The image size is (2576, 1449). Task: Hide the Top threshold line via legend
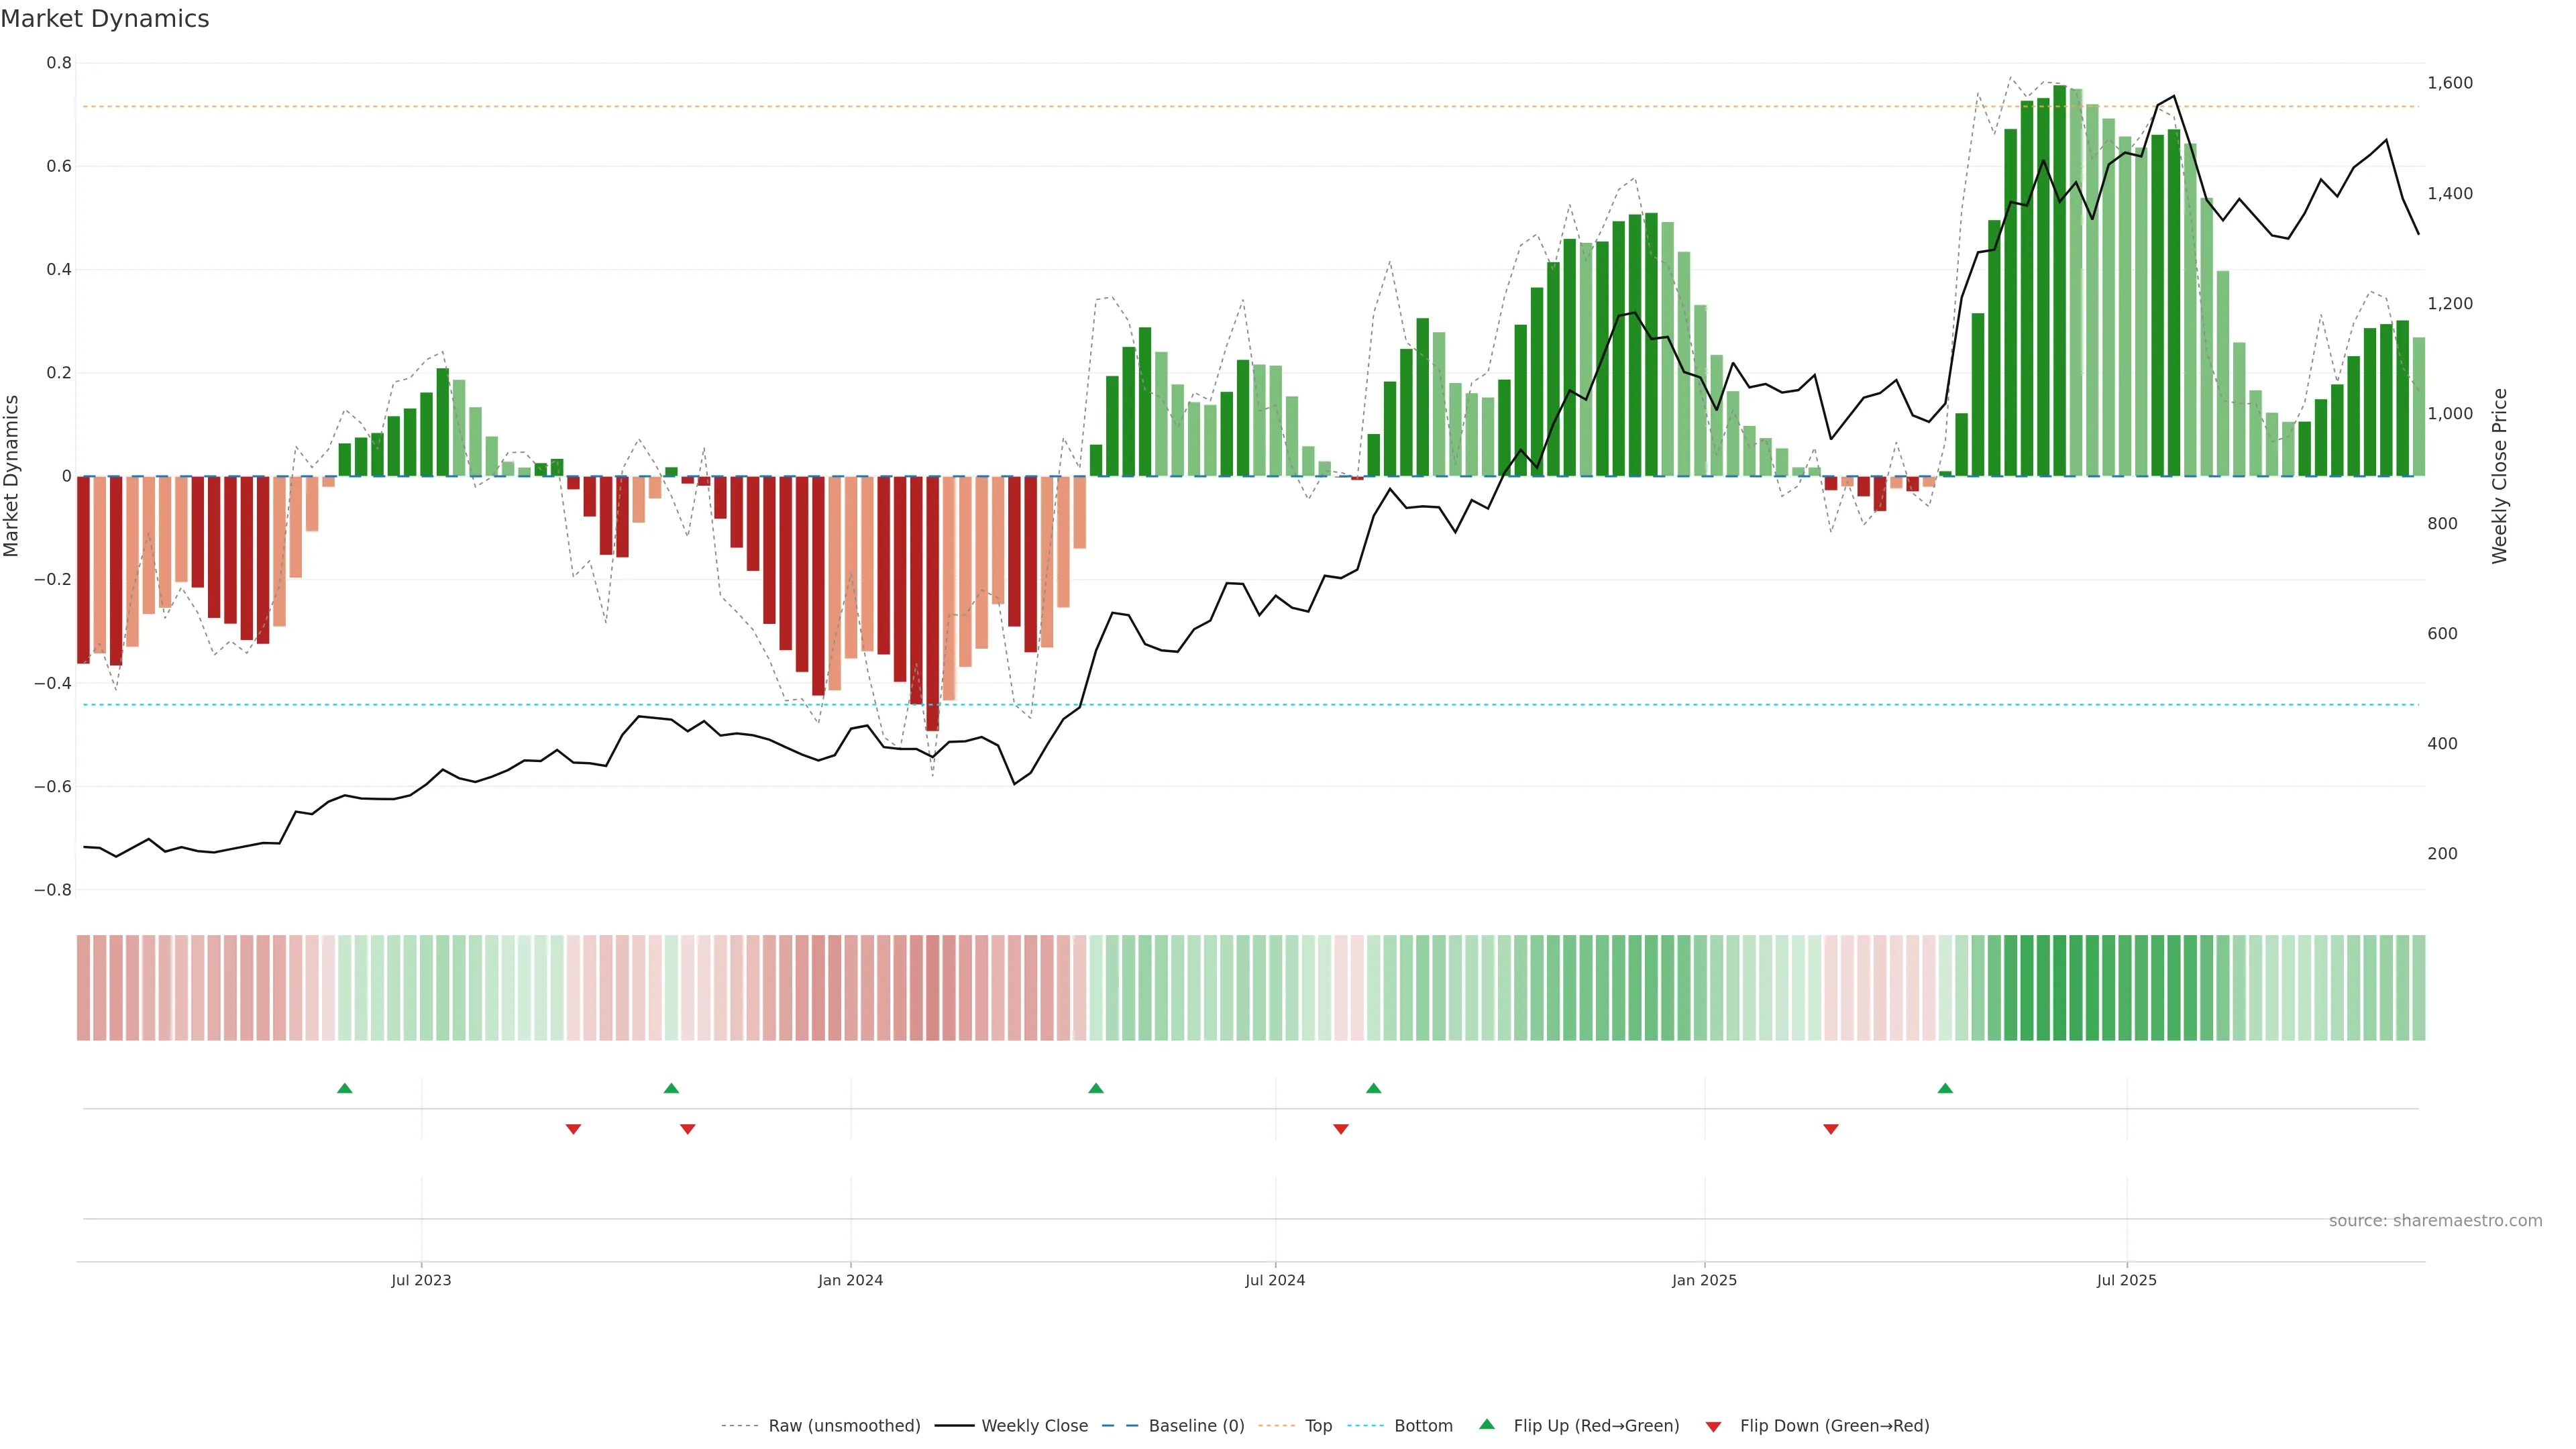[1318, 1426]
